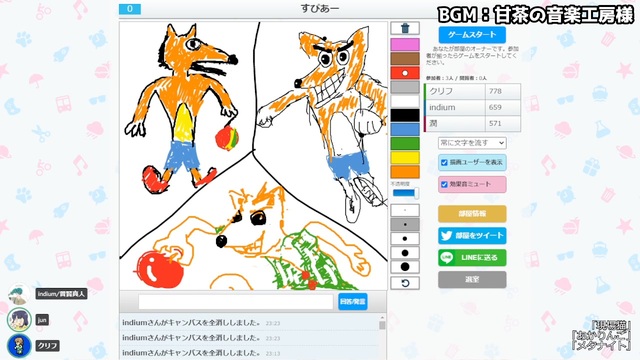Toggle the 描画ユーザーを表示 checkbox
Image resolution: width=640 pixels, height=360 pixels.
pyautogui.click(x=444, y=162)
